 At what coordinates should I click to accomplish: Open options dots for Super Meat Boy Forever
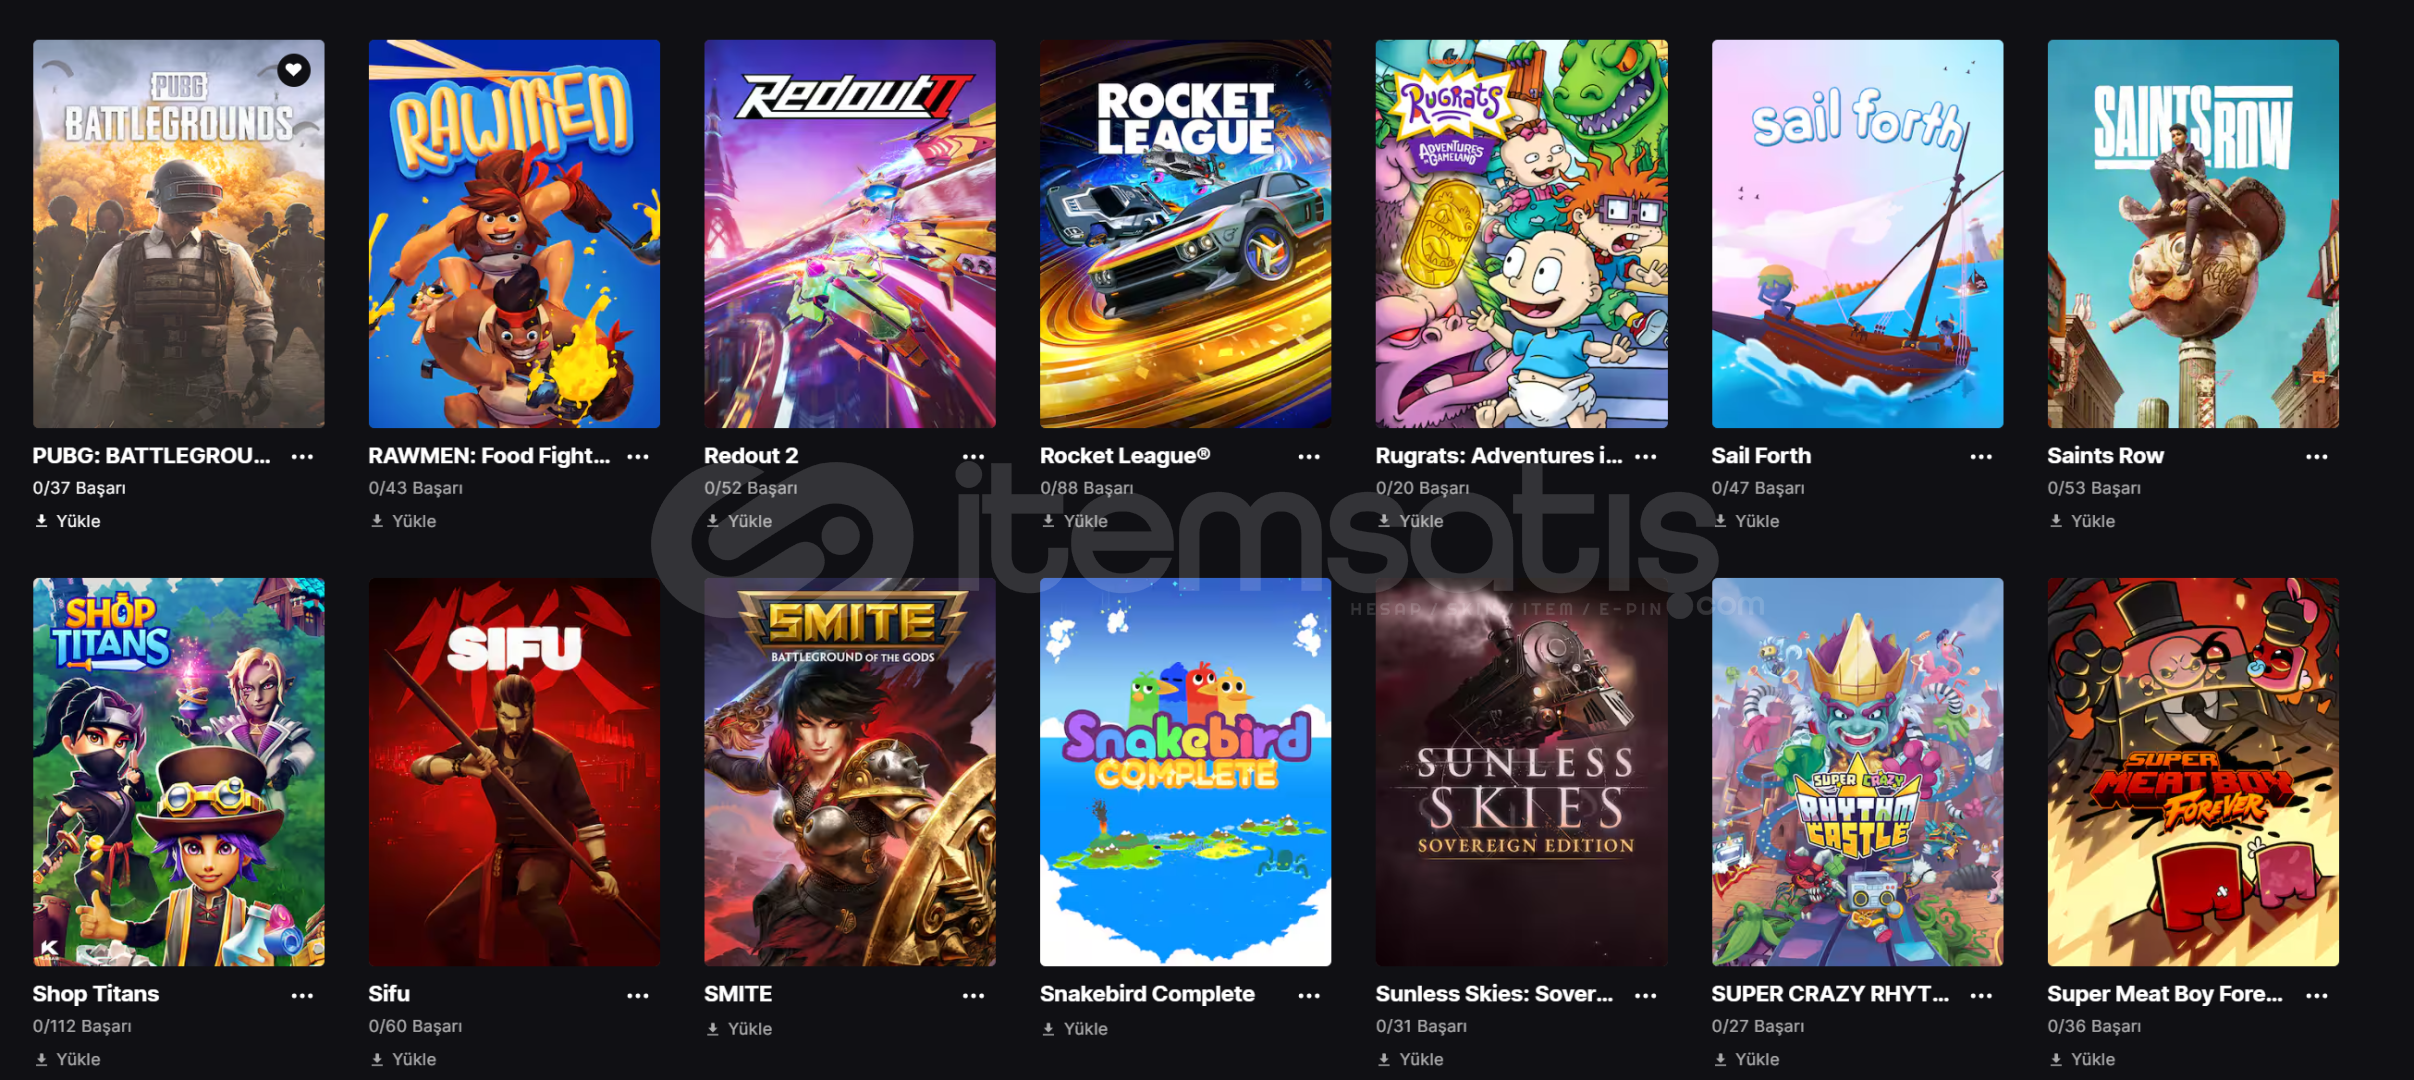2317,996
